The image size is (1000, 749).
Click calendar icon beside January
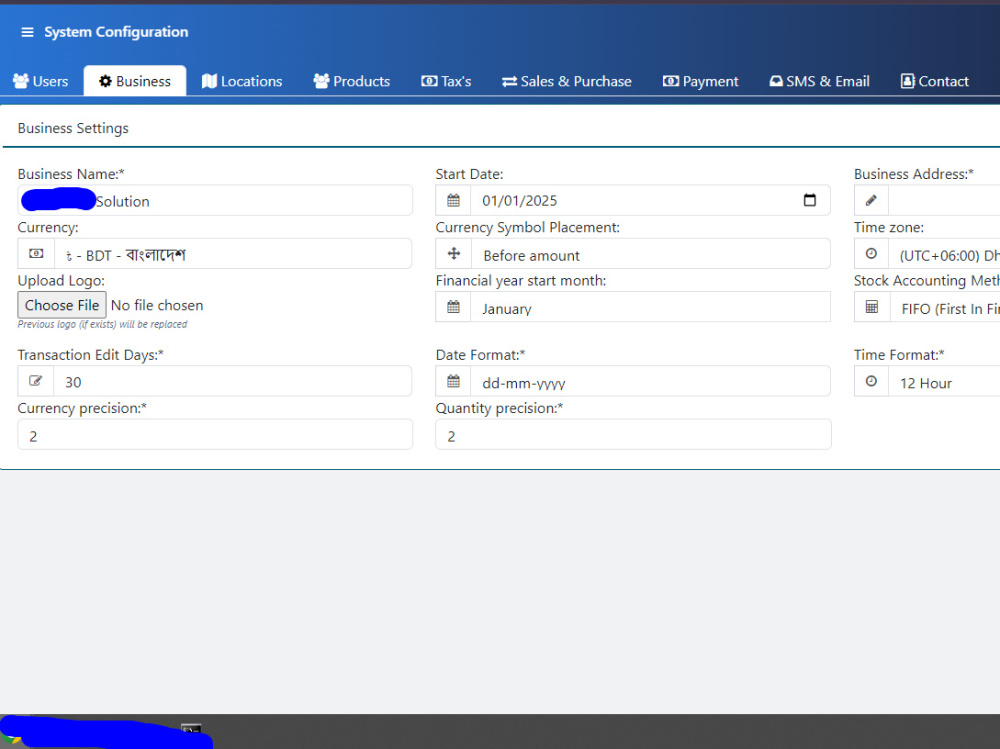pyautogui.click(x=453, y=308)
